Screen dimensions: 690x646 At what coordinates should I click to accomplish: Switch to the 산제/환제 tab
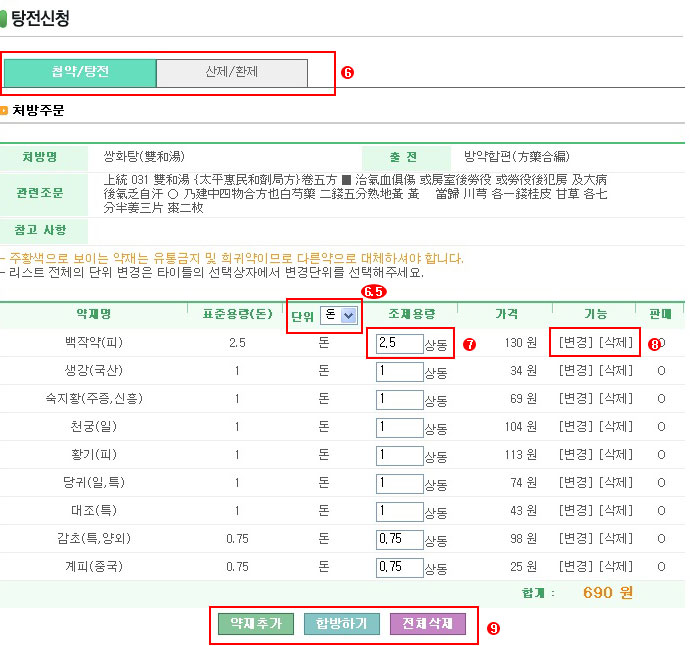pyautogui.click(x=231, y=73)
